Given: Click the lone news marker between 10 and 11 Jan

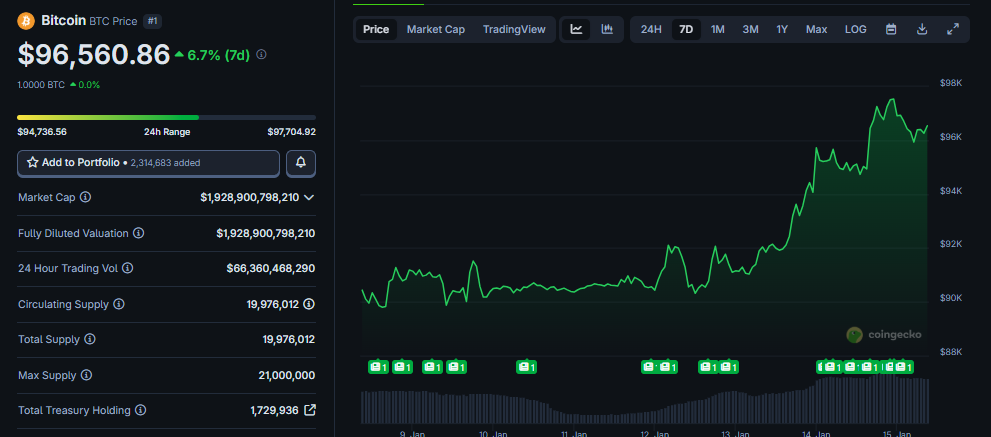Looking at the screenshot, I should (526, 367).
